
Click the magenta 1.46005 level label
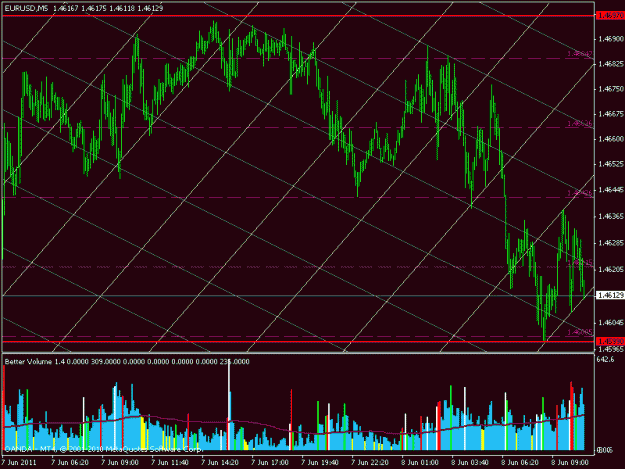tap(580, 332)
